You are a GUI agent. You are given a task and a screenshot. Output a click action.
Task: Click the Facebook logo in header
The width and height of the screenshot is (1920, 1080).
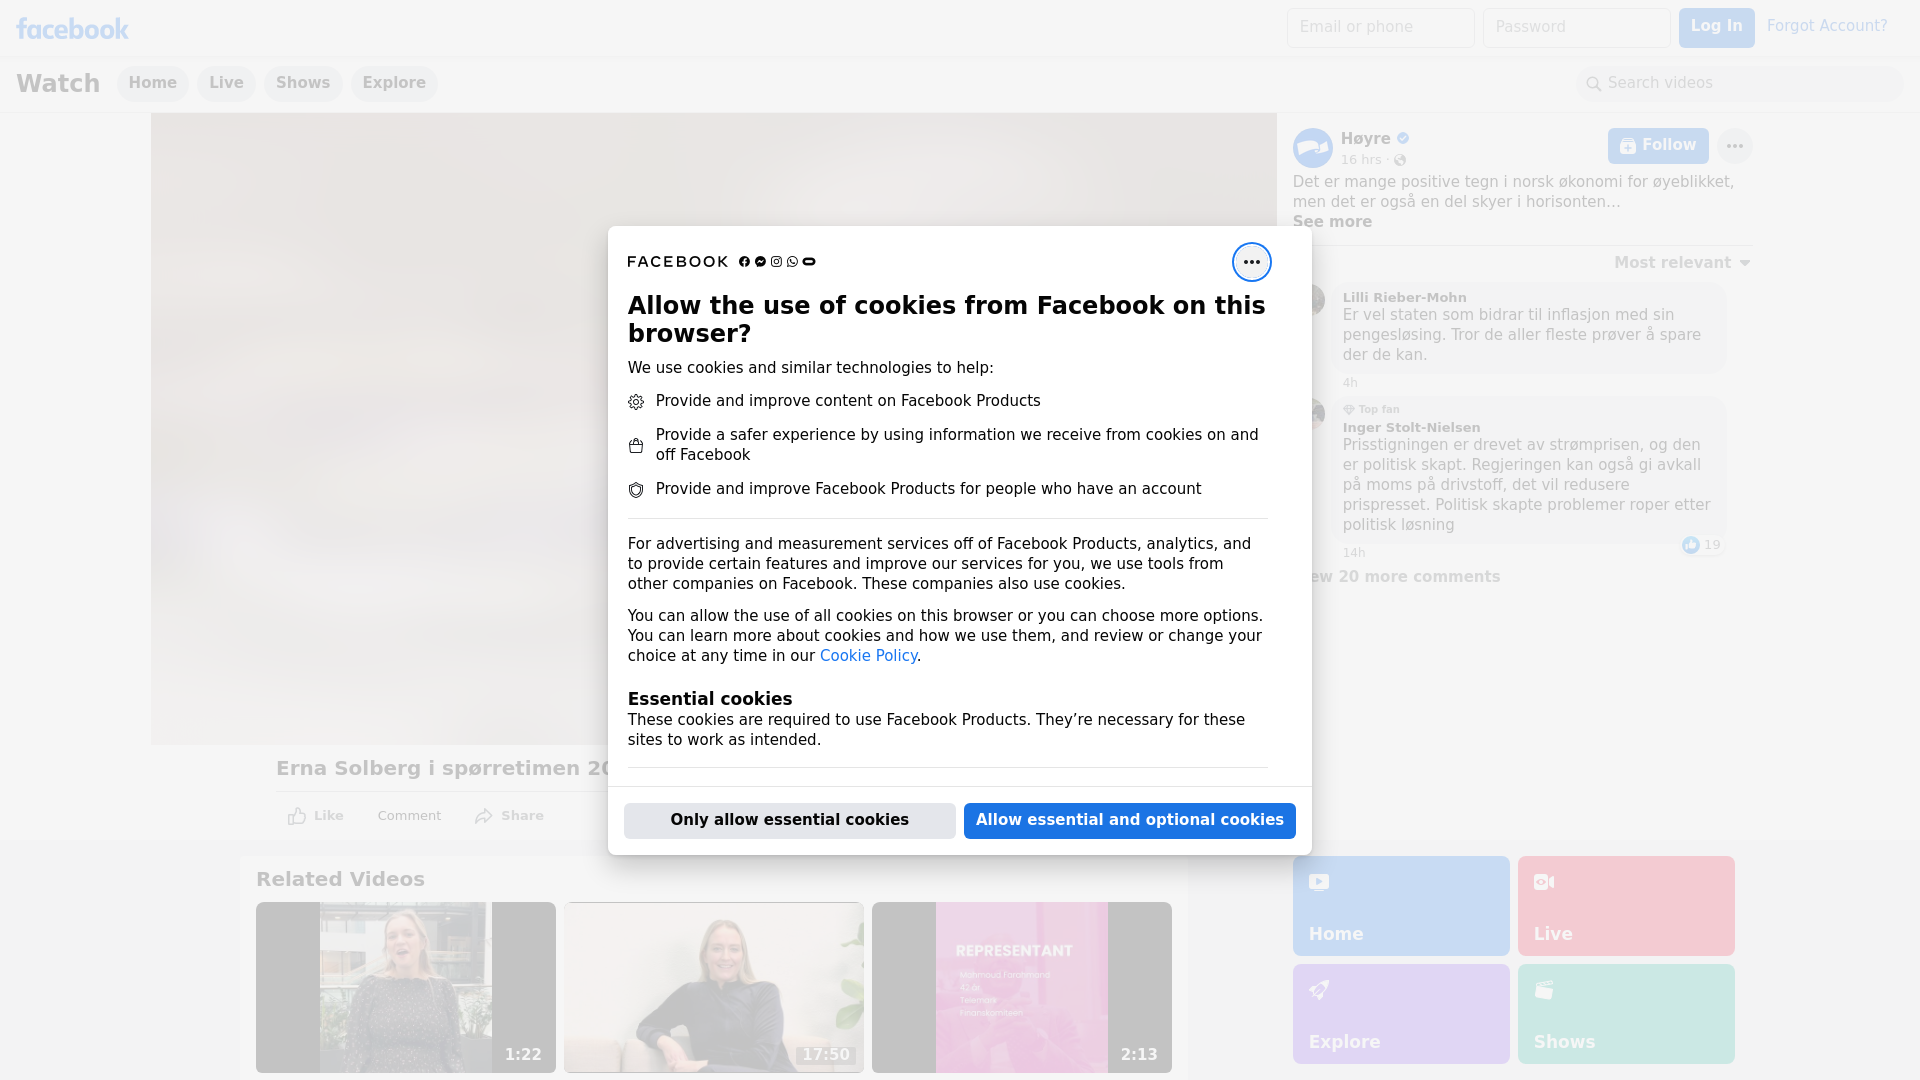coord(72,28)
